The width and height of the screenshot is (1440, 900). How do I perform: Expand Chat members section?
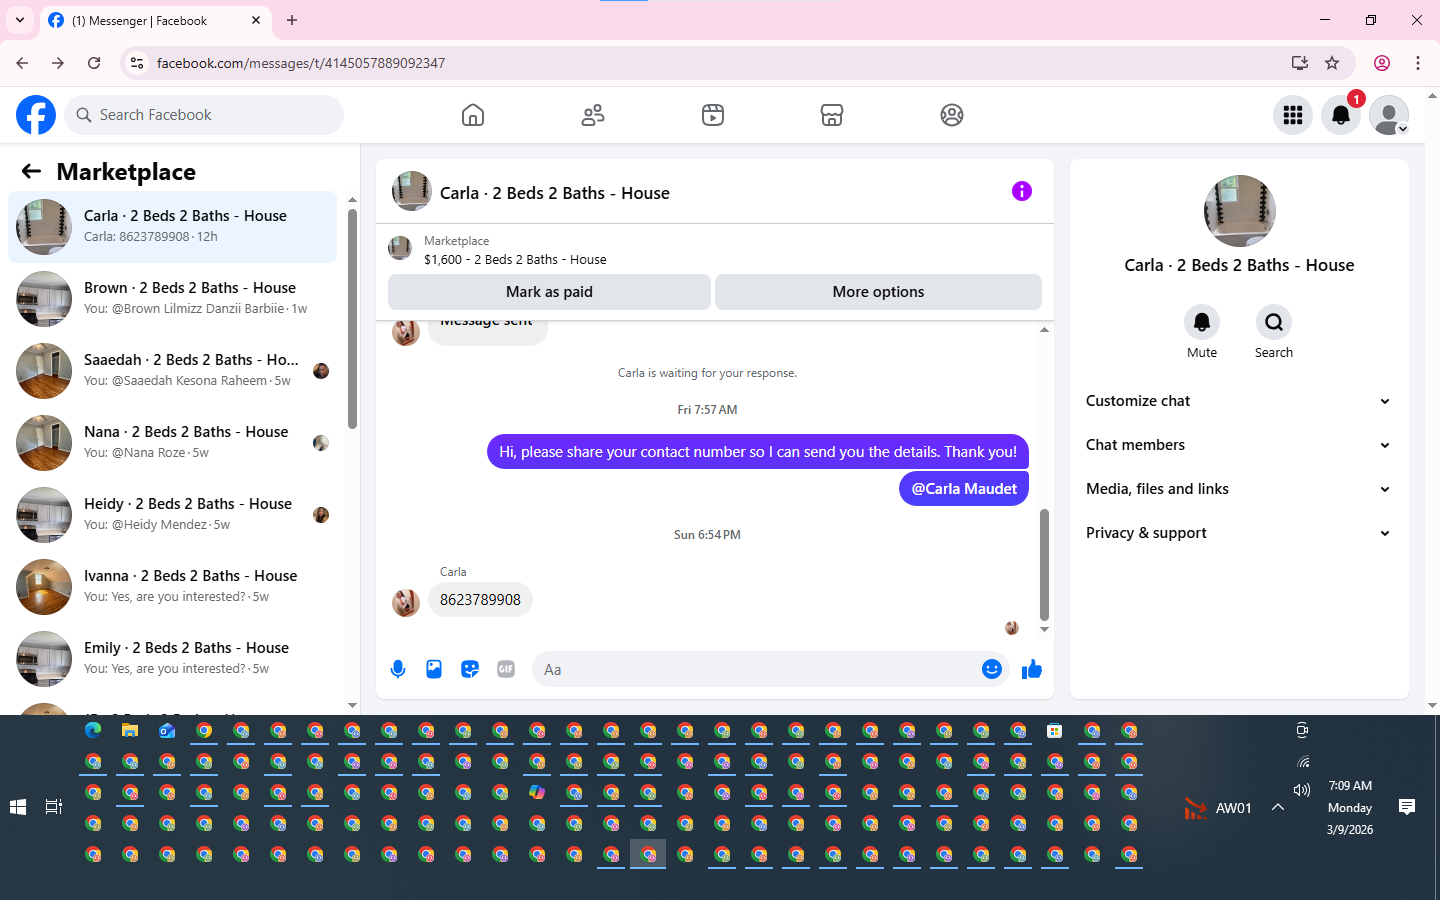(x=1238, y=445)
